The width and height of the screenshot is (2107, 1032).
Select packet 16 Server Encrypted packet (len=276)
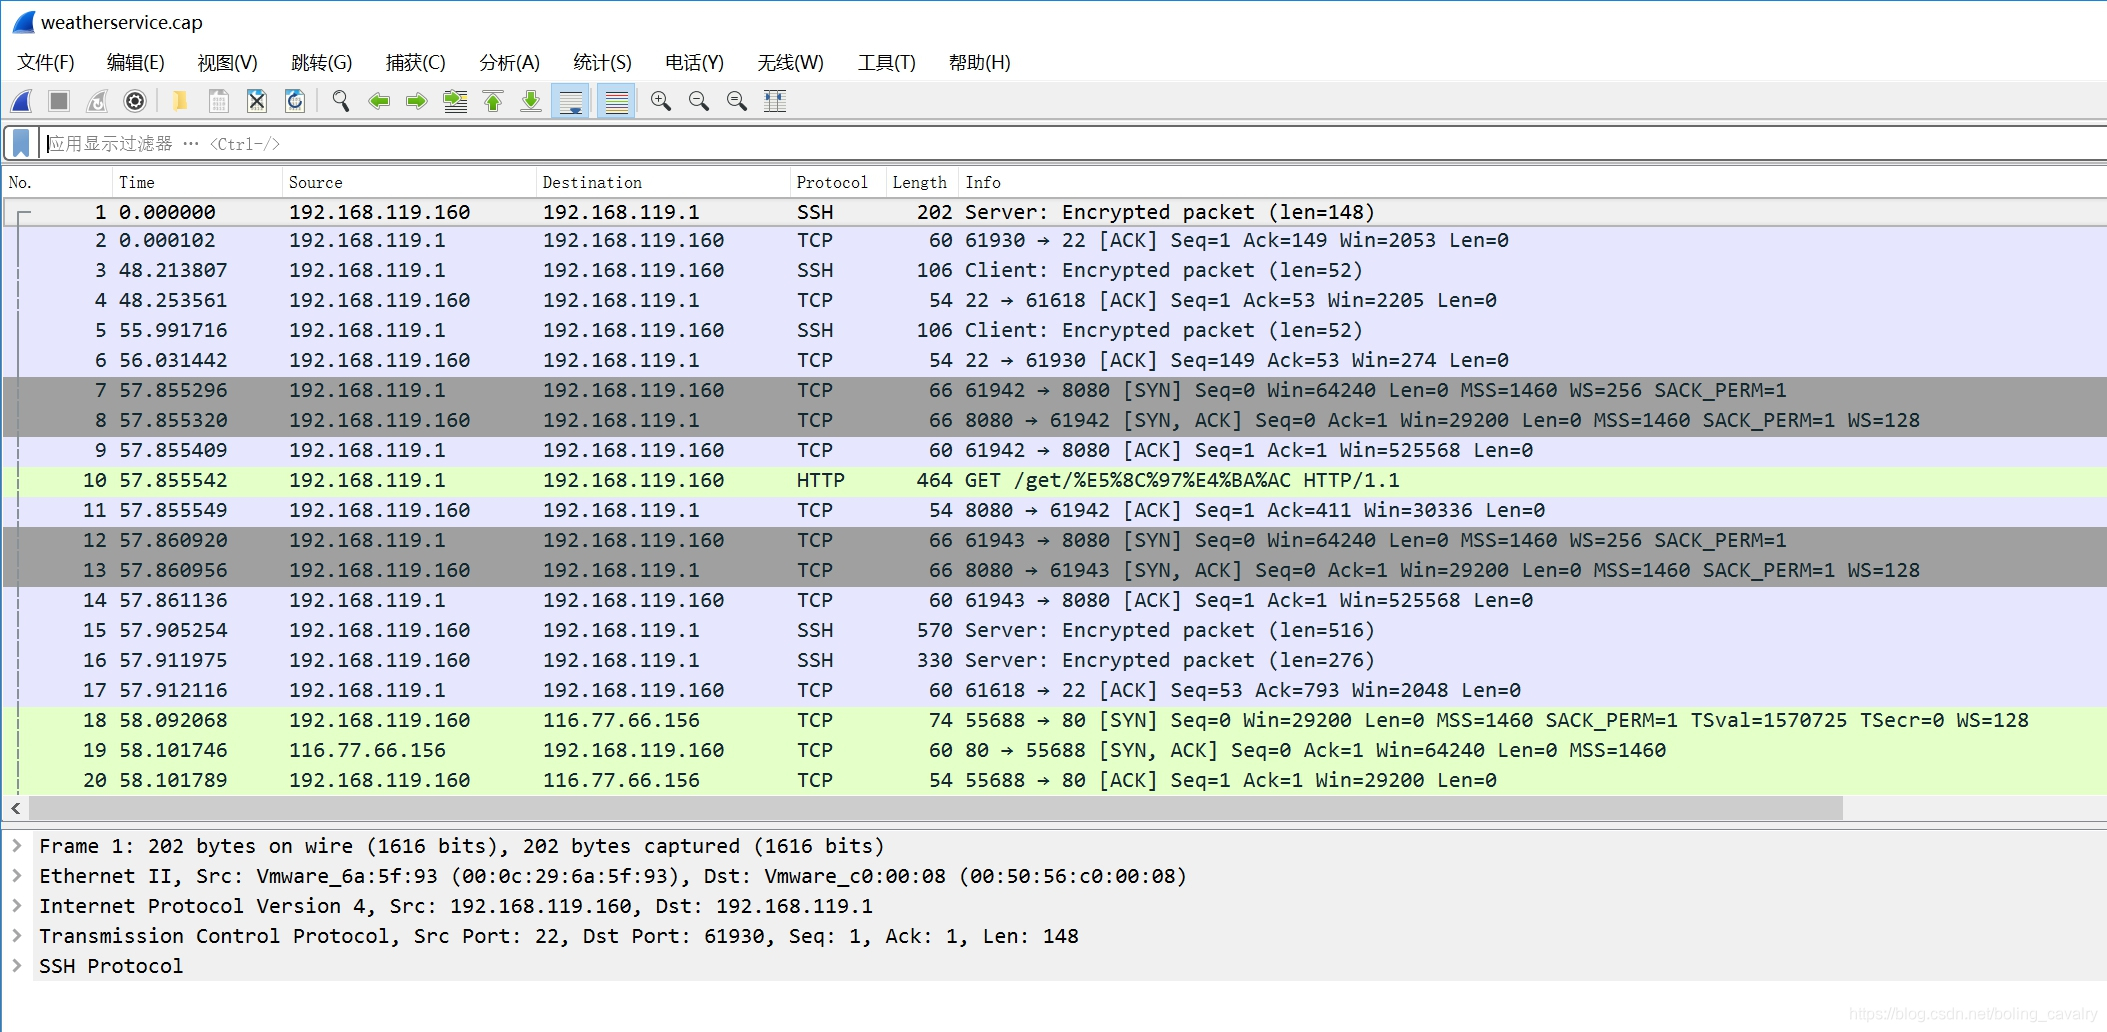tap(1054, 661)
